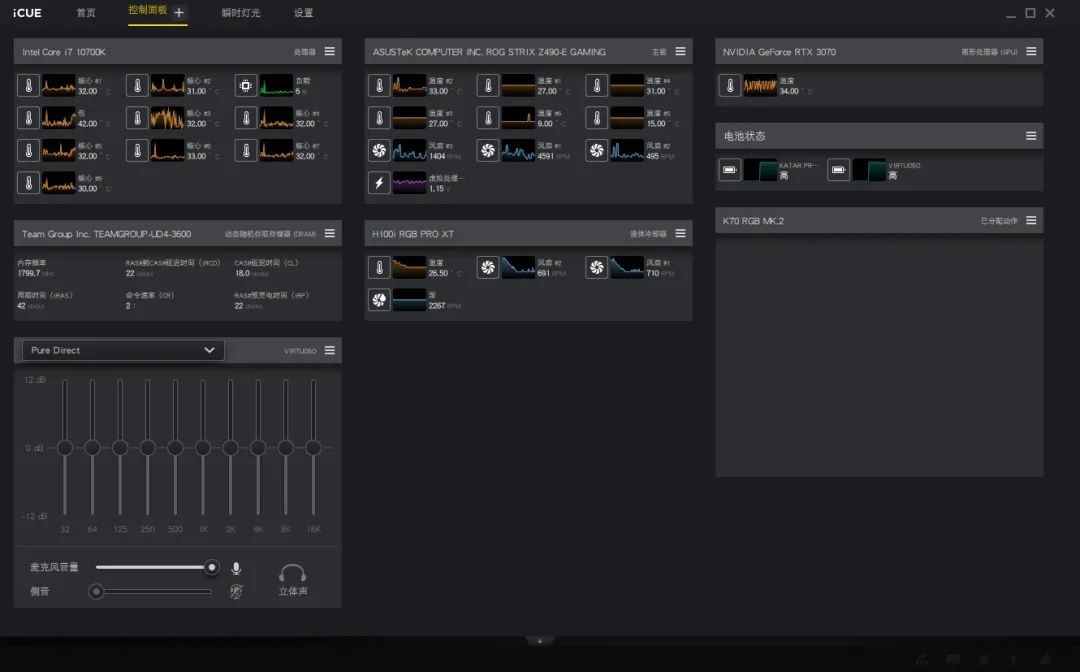Click H100i thermometer icon showing 26.50
The image size is (1080, 672).
pos(379,267)
